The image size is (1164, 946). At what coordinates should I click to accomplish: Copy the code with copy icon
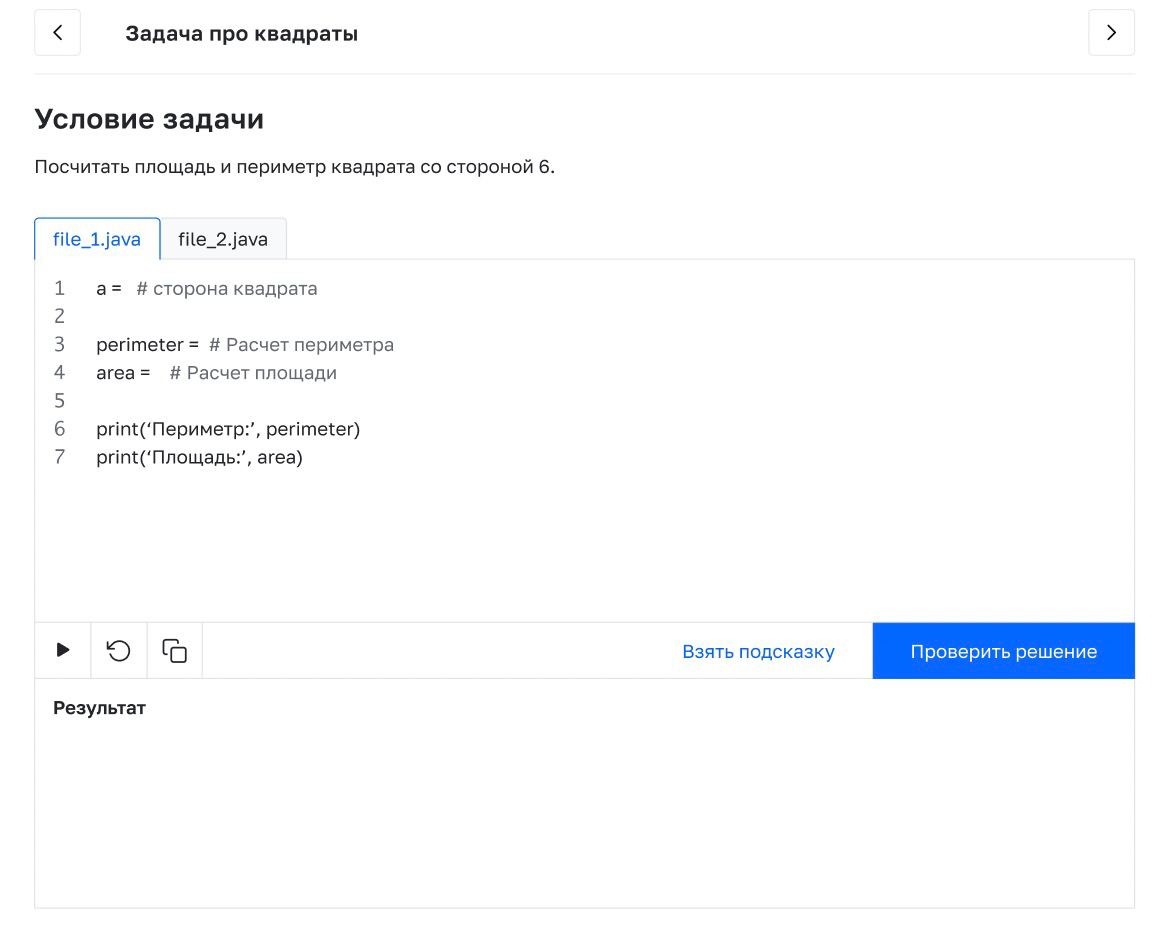pyautogui.click(x=174, y=650)
